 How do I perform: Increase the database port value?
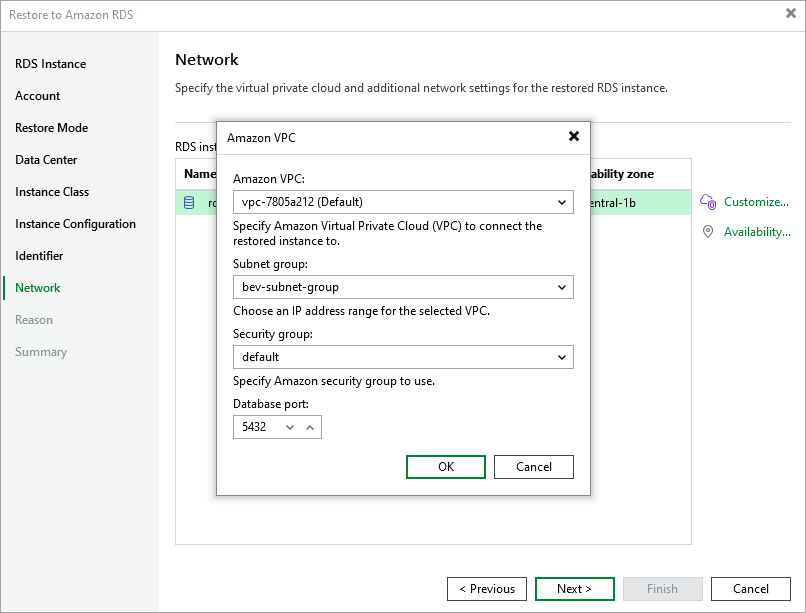pyautogui.click(x=310, y=427)
